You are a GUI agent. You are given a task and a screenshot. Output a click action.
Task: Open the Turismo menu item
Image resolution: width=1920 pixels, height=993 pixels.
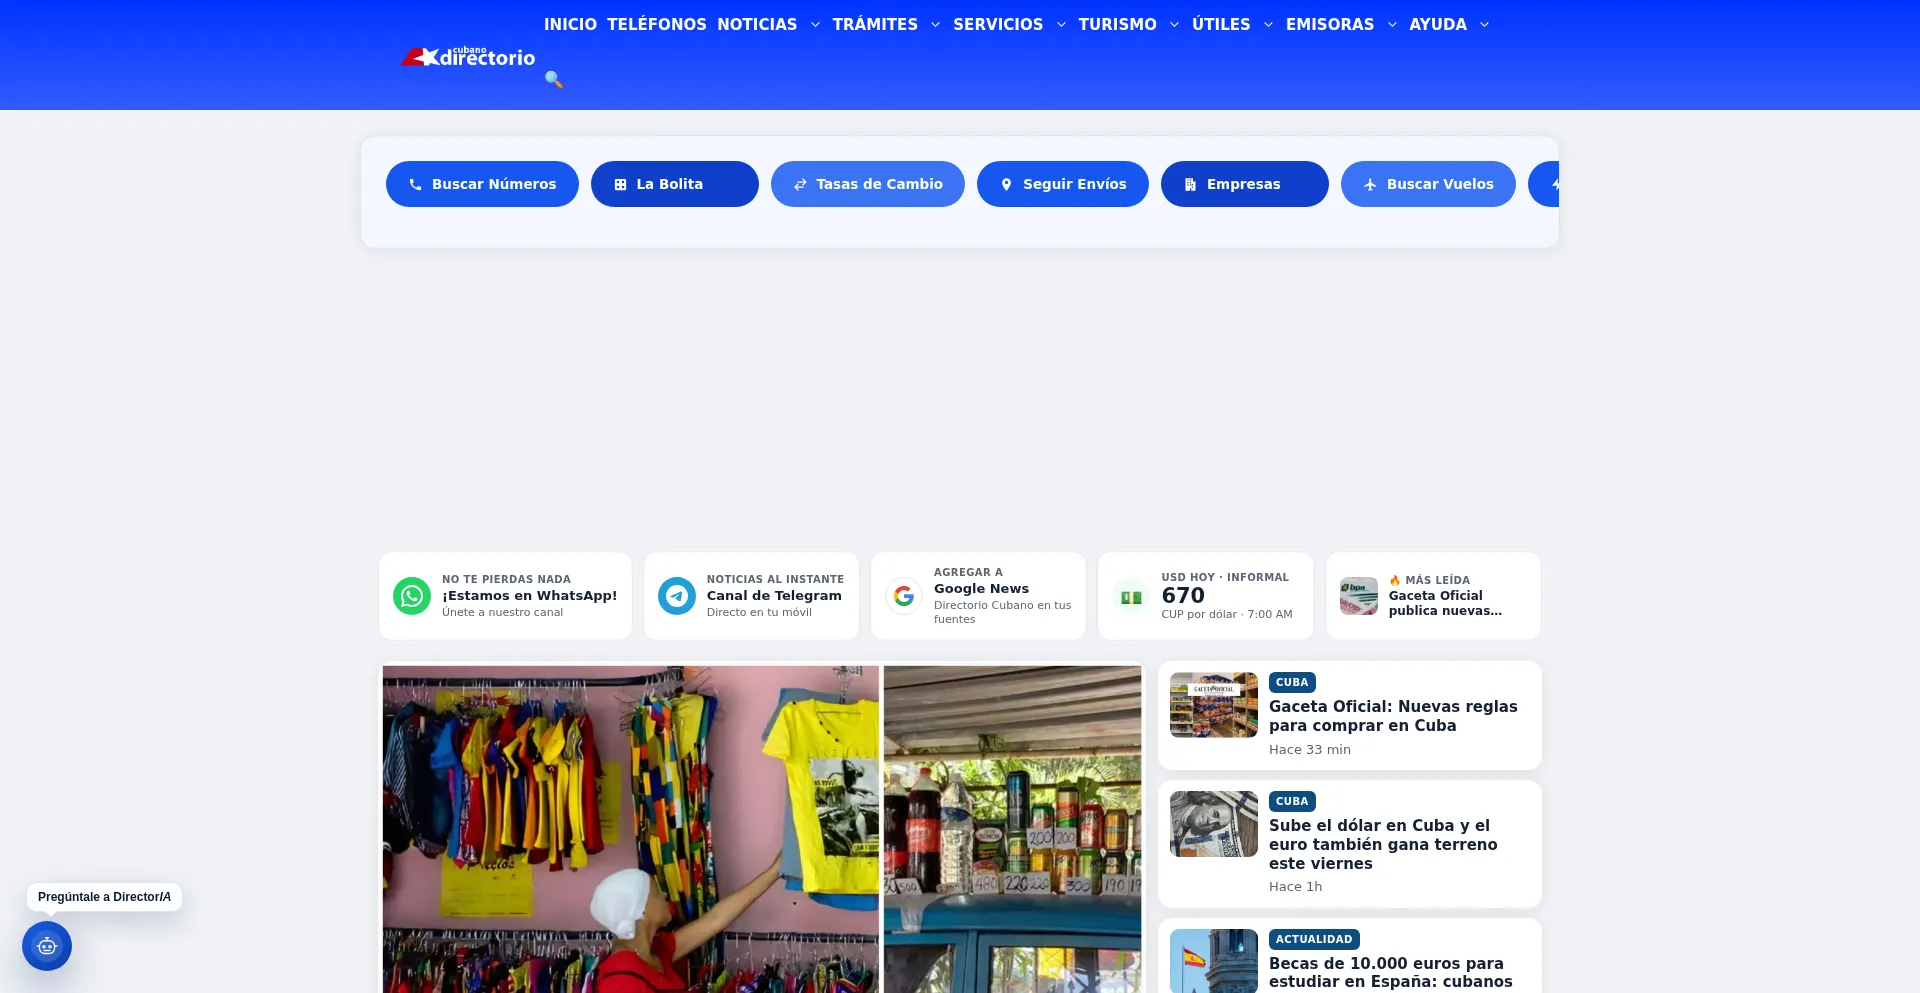coord(1117,24)
